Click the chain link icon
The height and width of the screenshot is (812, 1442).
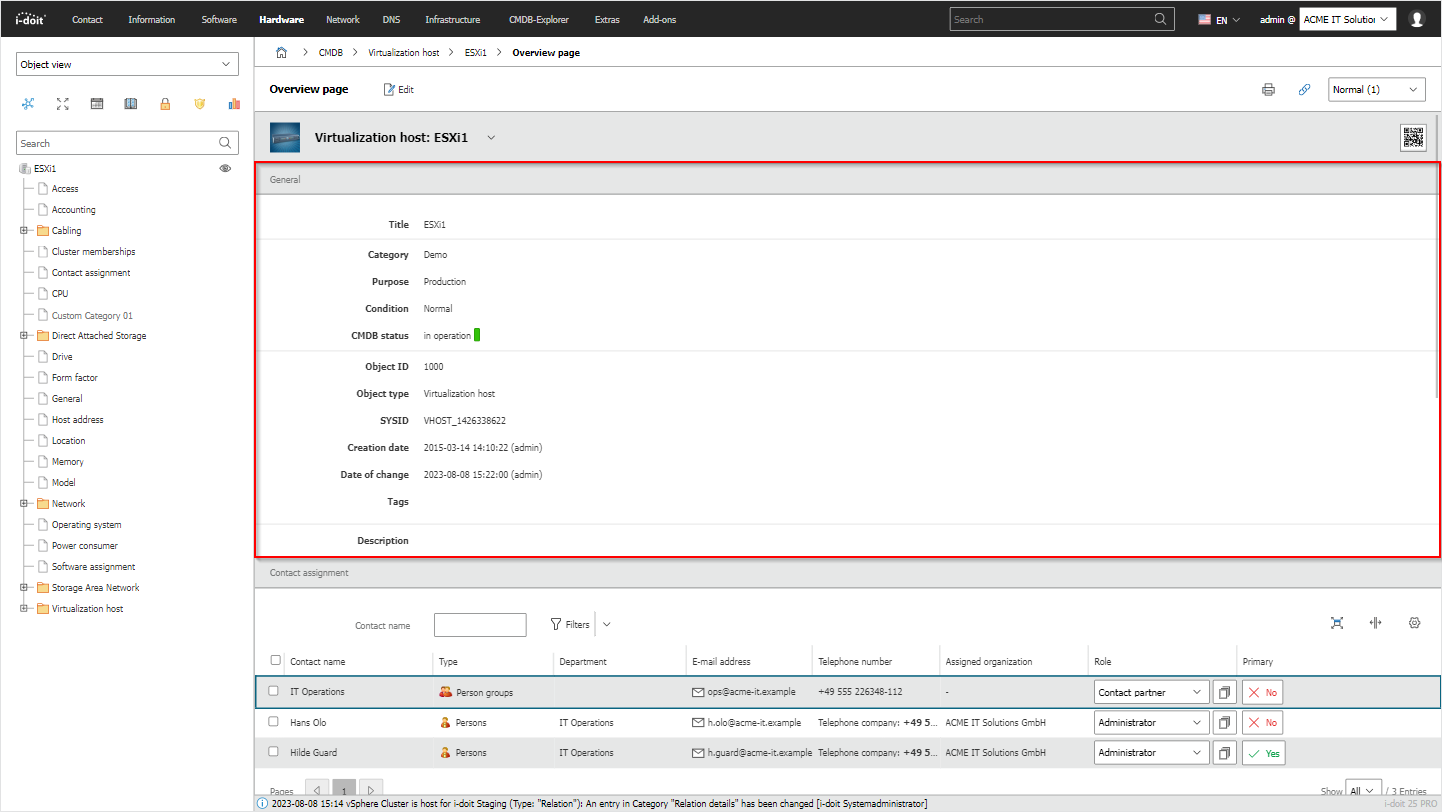pyautogui.click(x=1304, y=89)
